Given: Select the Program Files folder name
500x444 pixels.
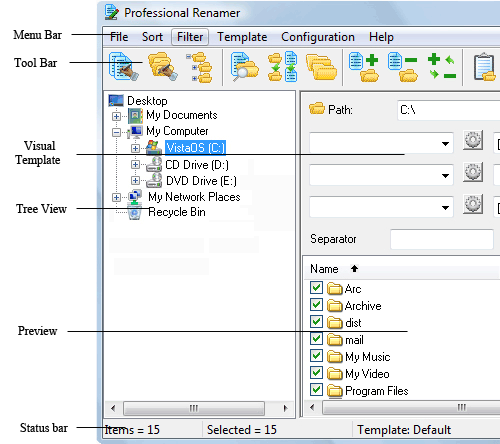Looking at the screenshot, I should point(377,391).
